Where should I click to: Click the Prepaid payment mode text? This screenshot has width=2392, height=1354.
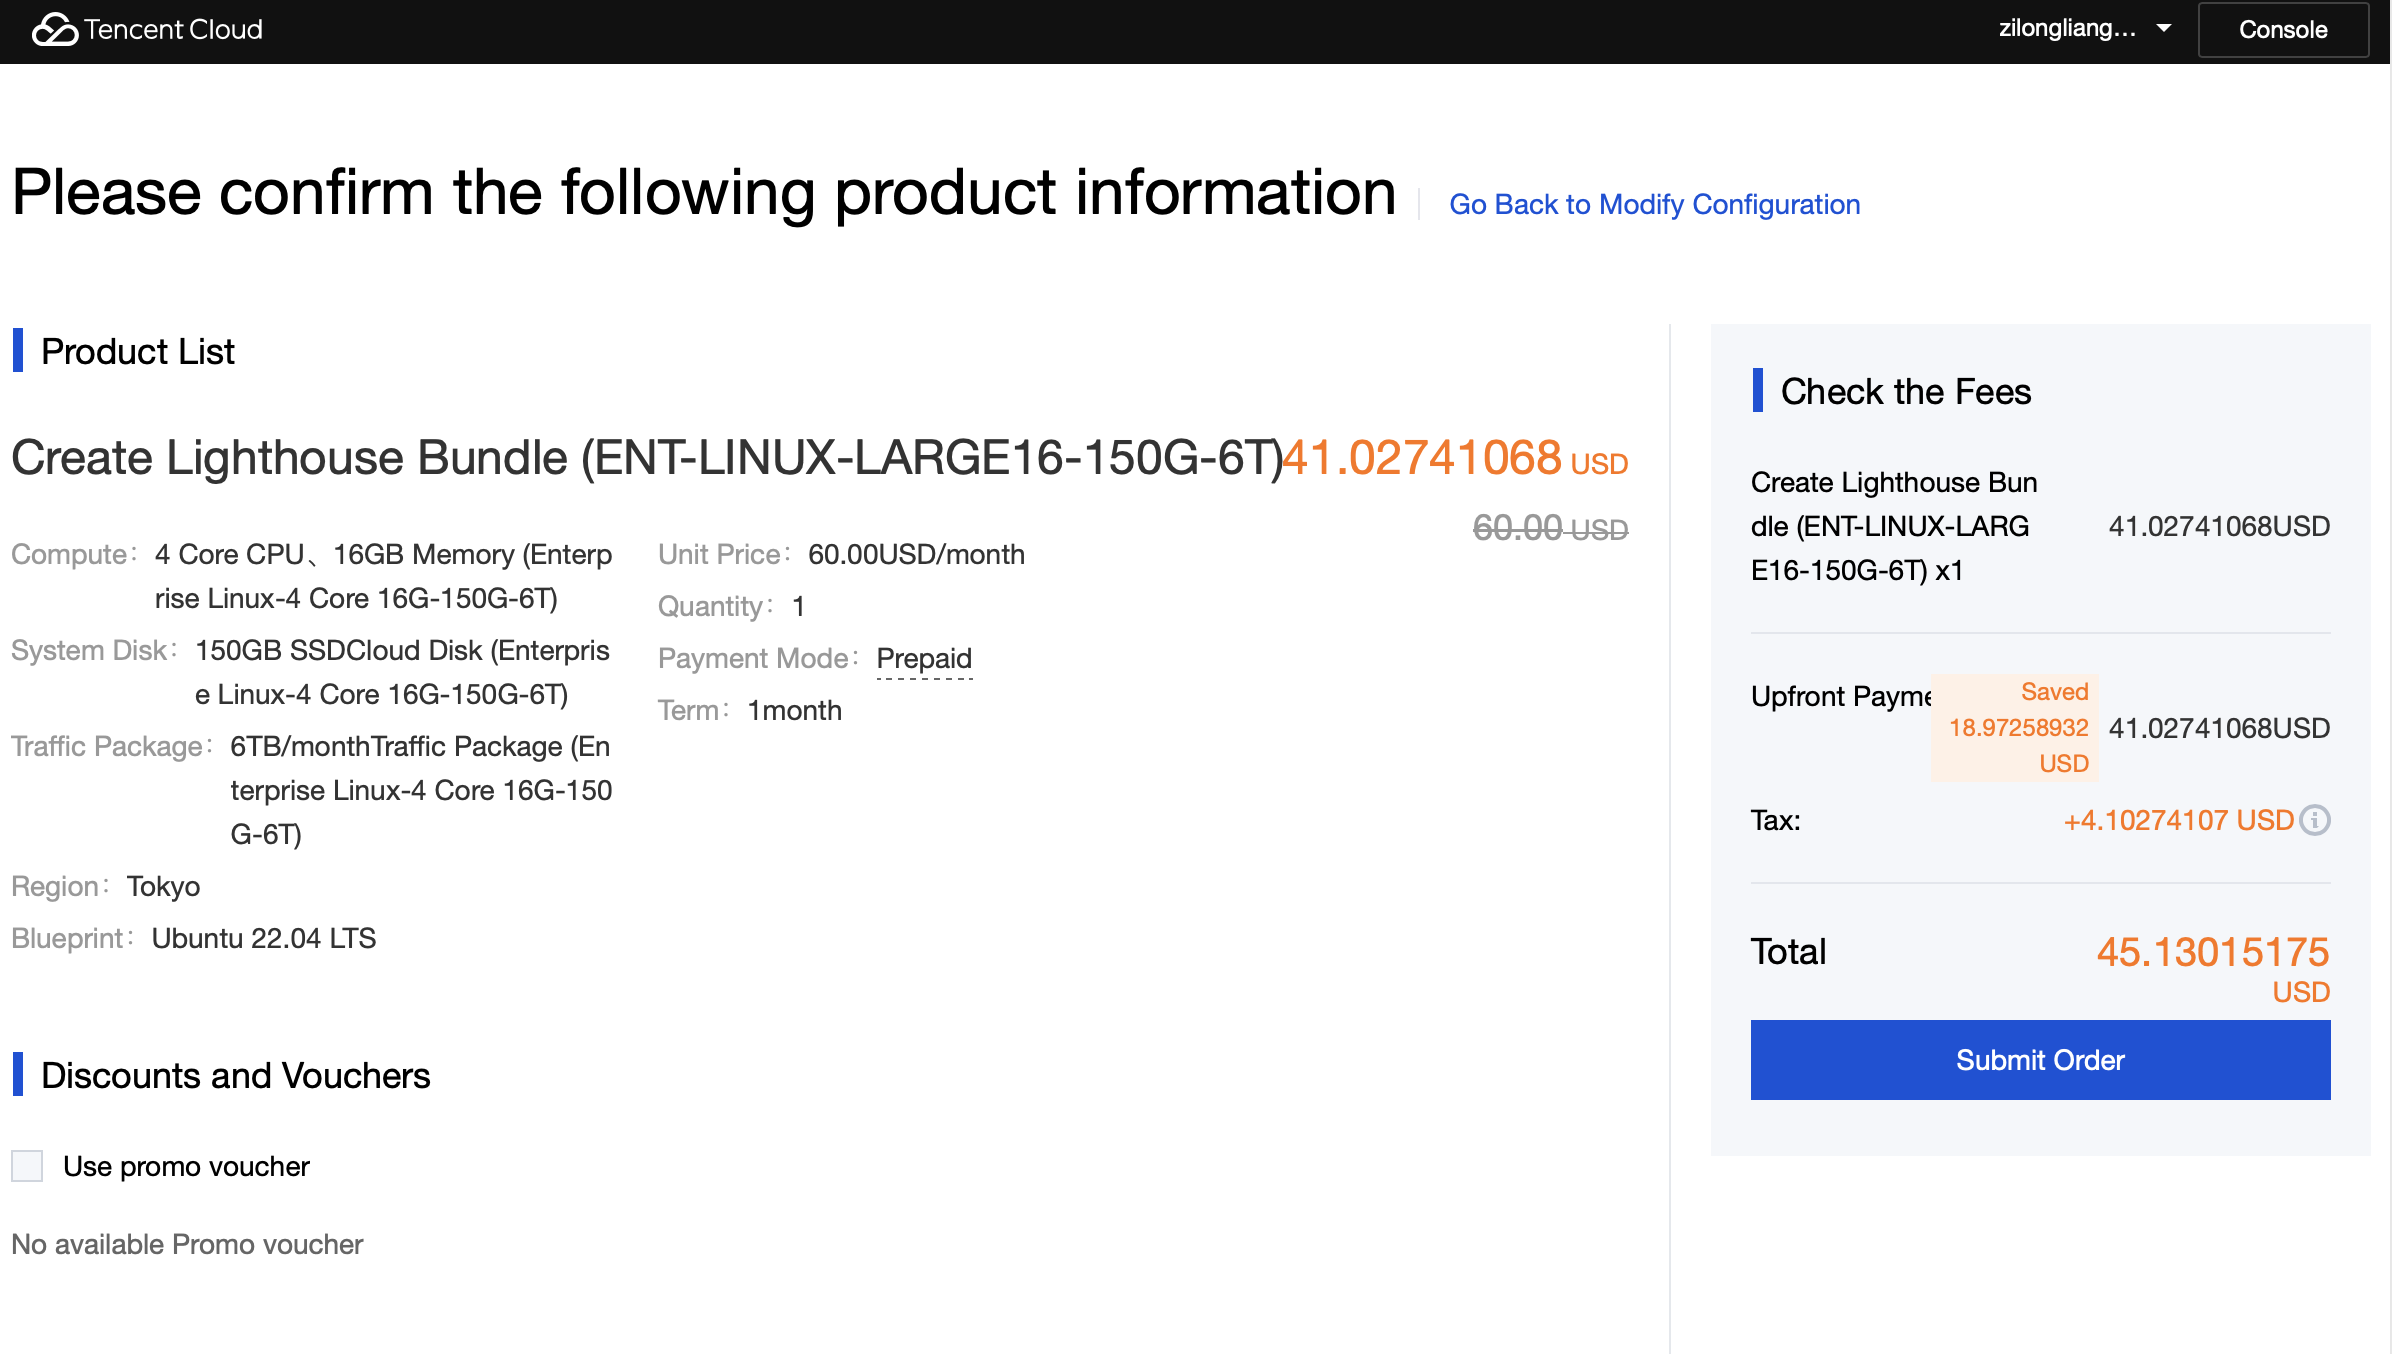coord(924,658)
